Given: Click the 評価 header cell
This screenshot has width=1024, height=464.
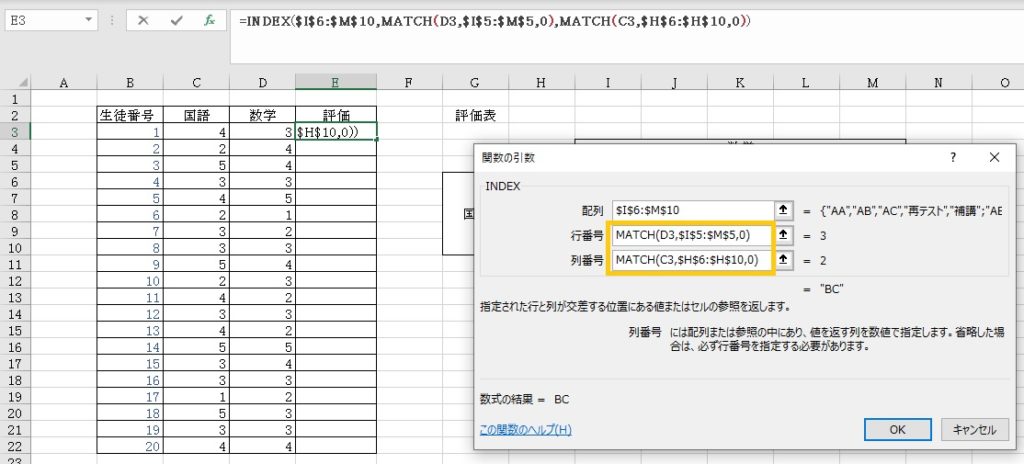Looking at the screenshot, I should pos(336,115).
